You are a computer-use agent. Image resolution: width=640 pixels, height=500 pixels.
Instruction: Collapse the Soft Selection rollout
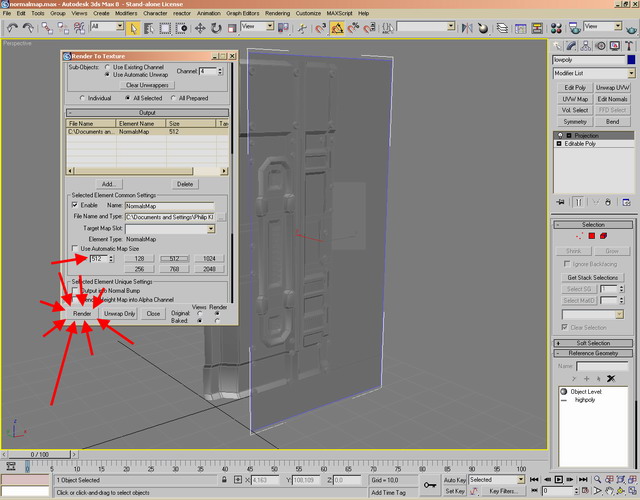pos(593,343)
